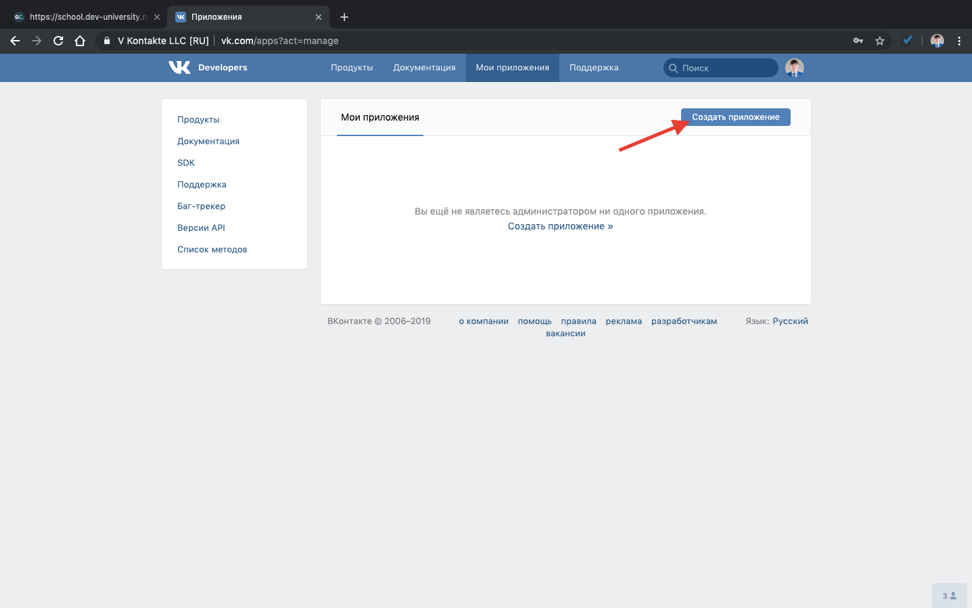The height and width of the screenshot is (608, 972).
Task: Close the school.dev-university tab
Action: click(157, 17)
